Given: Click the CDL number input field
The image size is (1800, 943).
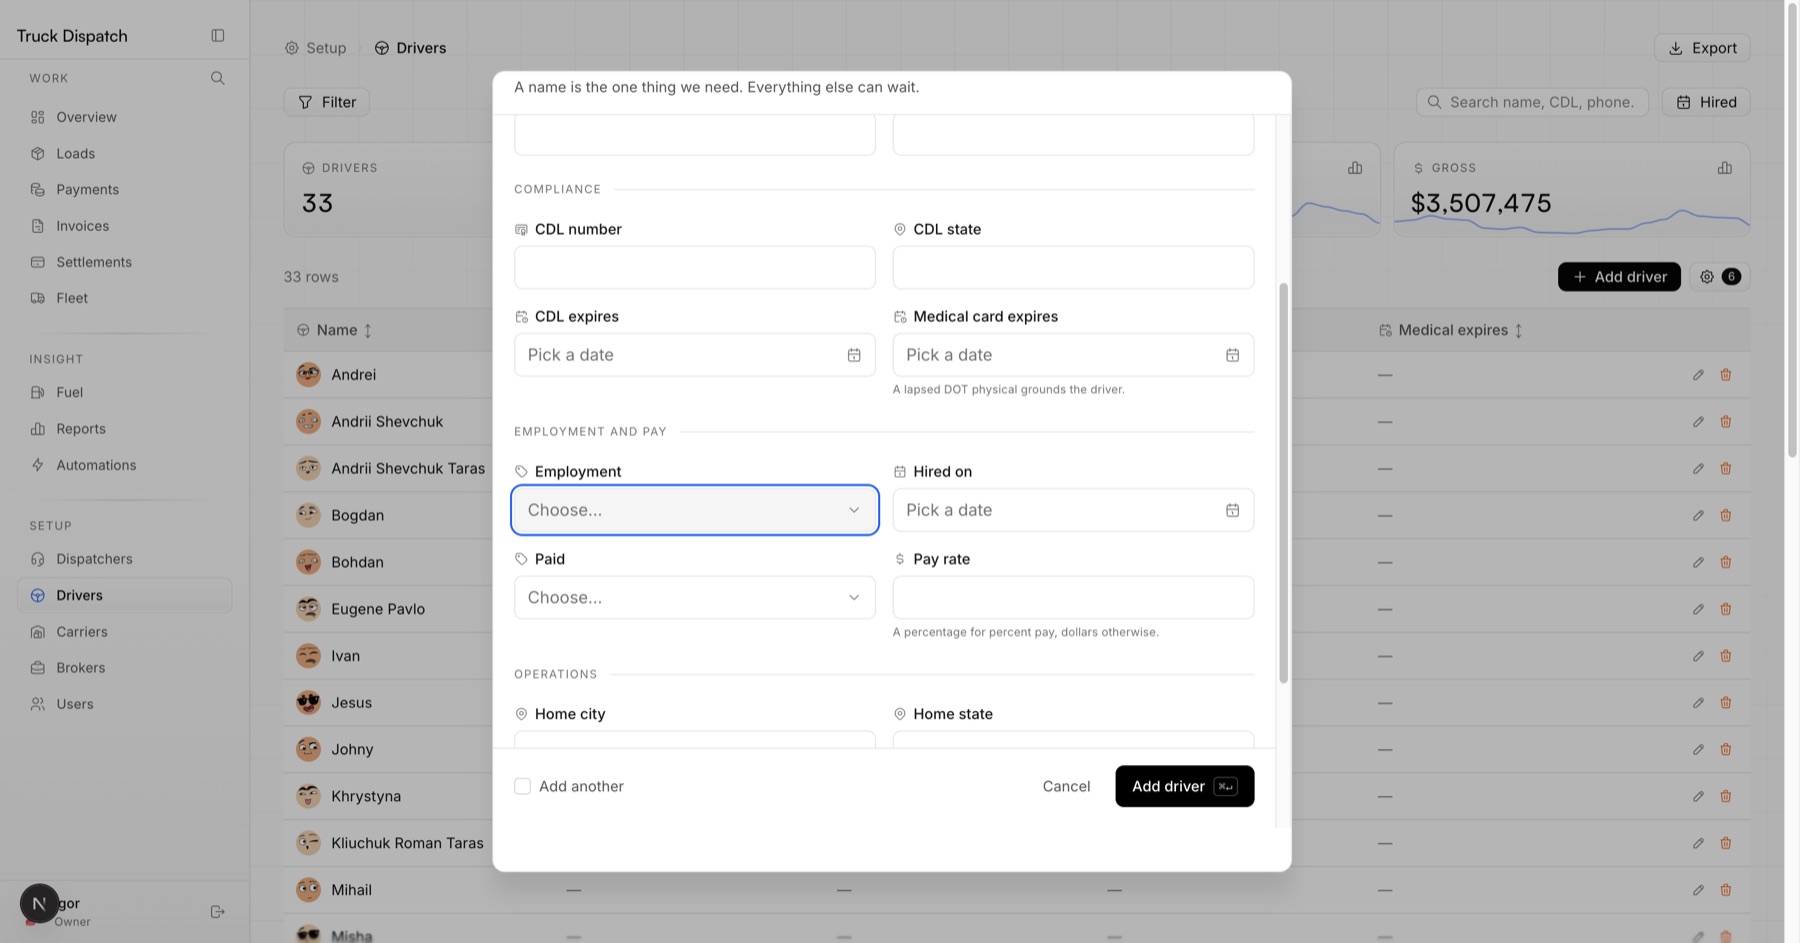Looking at the screenshot, I should point(695,268).
